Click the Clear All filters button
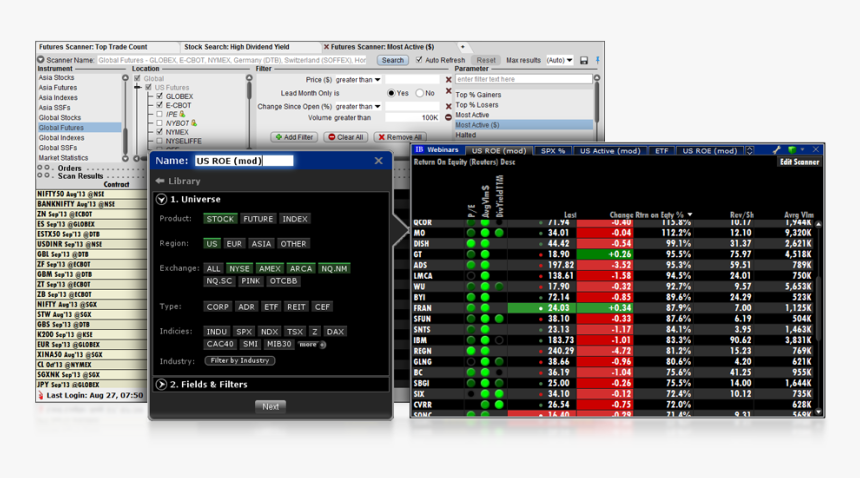This screenshot has width=860, height=478. click(346, 137)
